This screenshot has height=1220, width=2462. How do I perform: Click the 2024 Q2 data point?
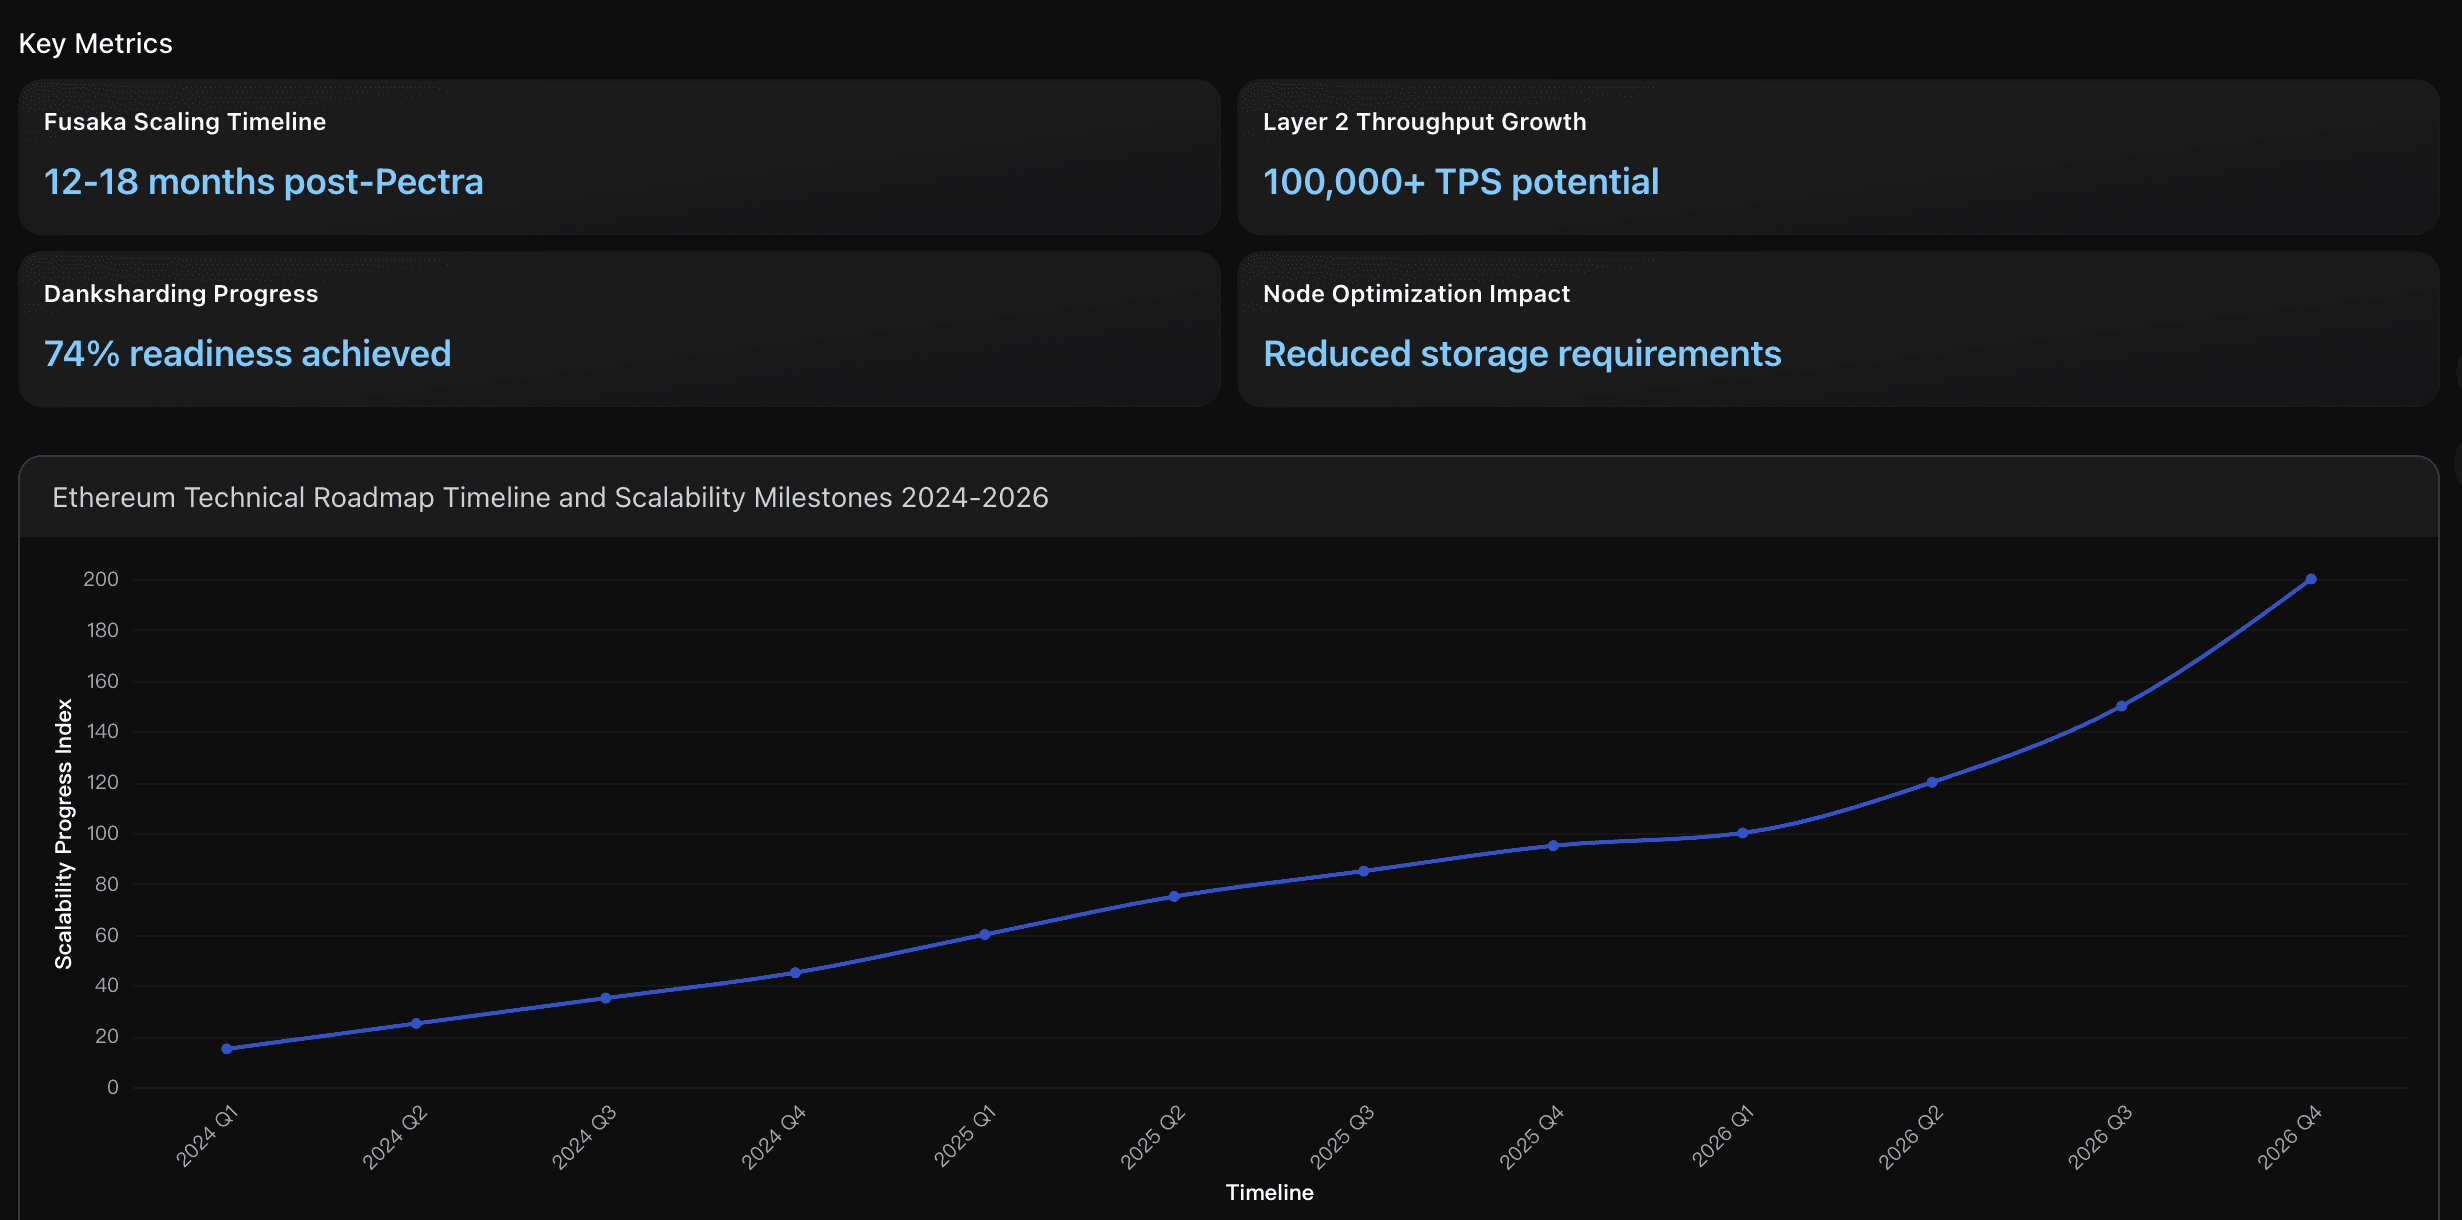pos(416,1023)
